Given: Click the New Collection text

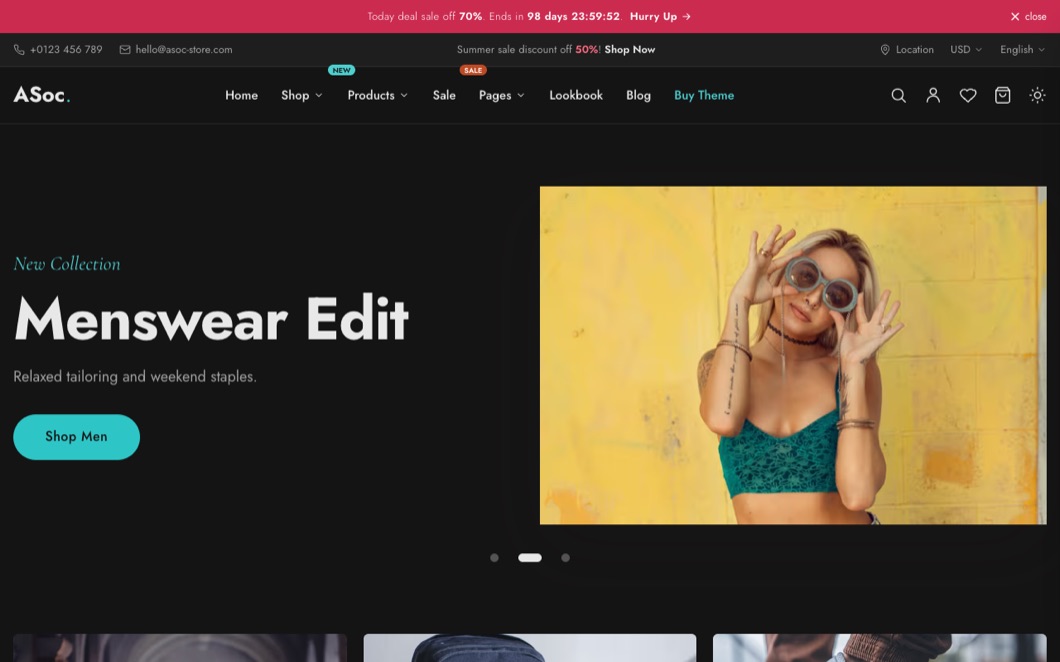Looking at the screenshot, I should tap(67, 264).
